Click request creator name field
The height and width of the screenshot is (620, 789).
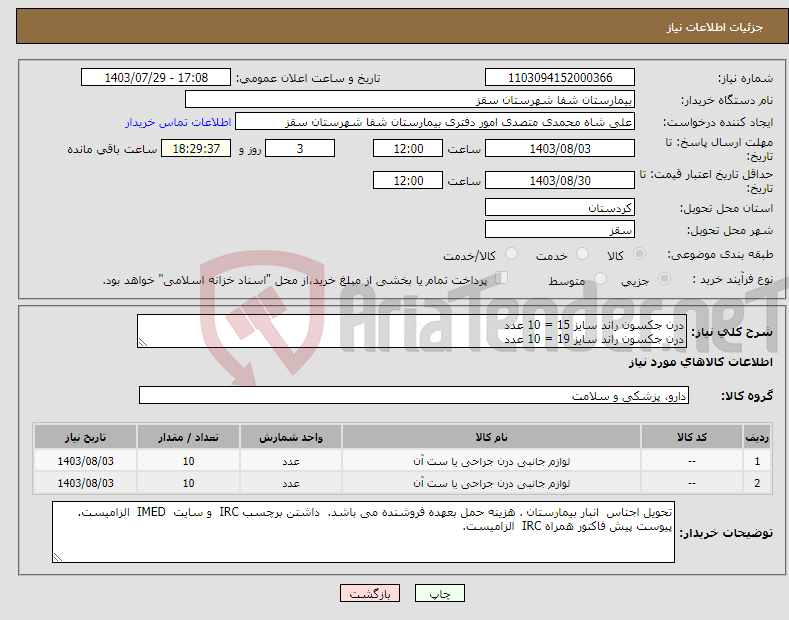click(x=435, y=122)
